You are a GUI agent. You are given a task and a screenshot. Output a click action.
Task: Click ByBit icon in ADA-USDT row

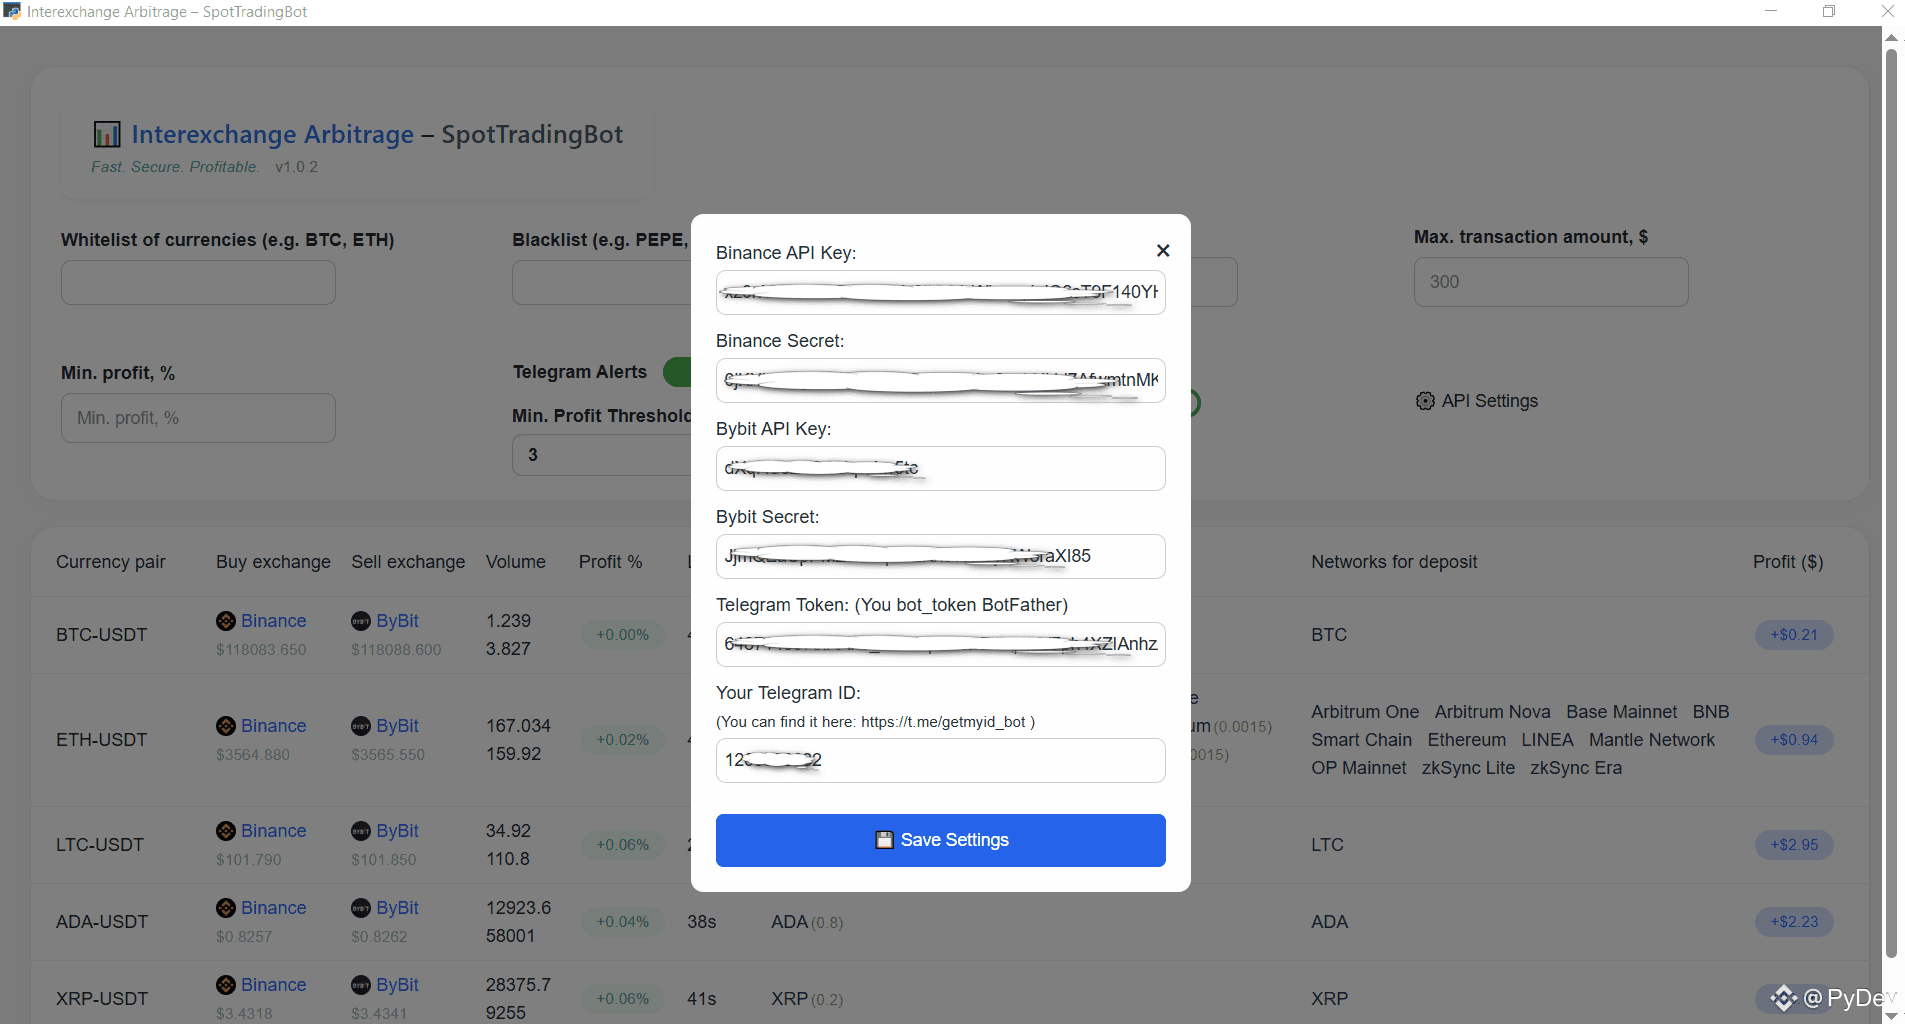[x=361, y=908]
